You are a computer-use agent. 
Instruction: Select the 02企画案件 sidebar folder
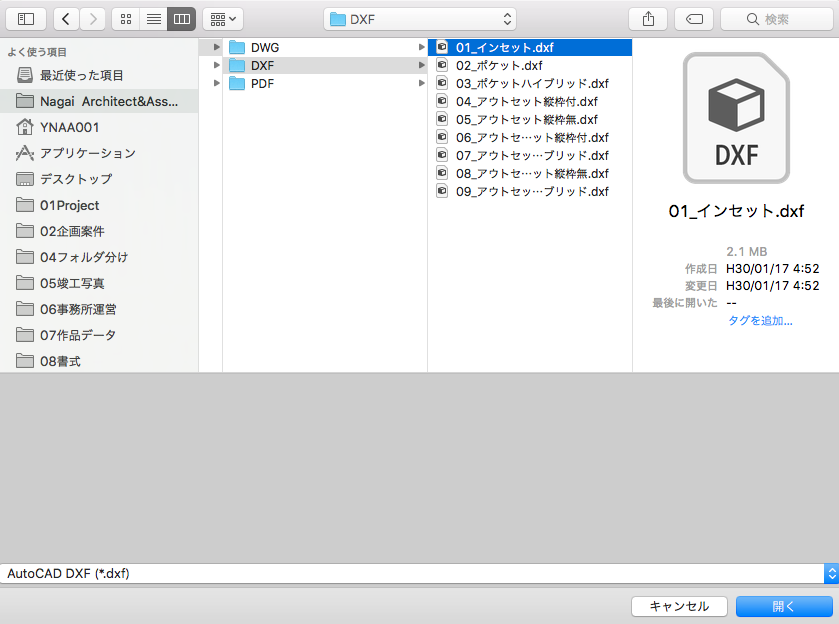pyautogui.click(x=99, y=231)
